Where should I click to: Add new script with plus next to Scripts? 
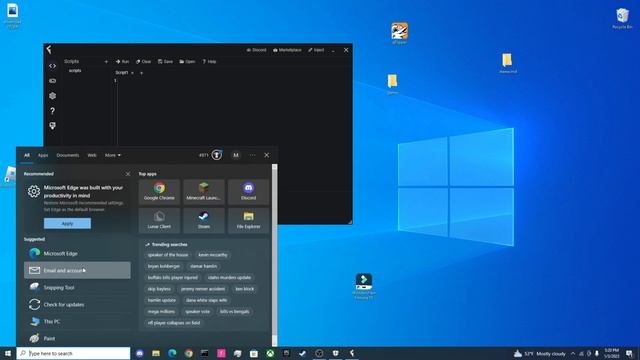pyautogui.click(x=106, y=62)
